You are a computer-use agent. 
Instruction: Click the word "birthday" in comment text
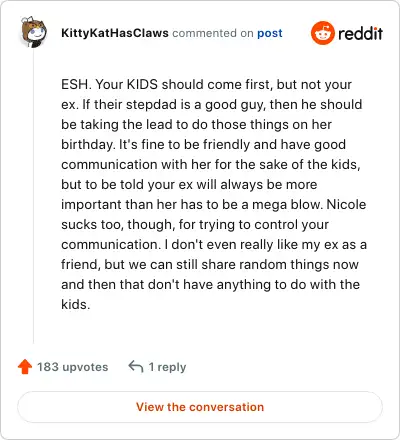click(87, 145)
